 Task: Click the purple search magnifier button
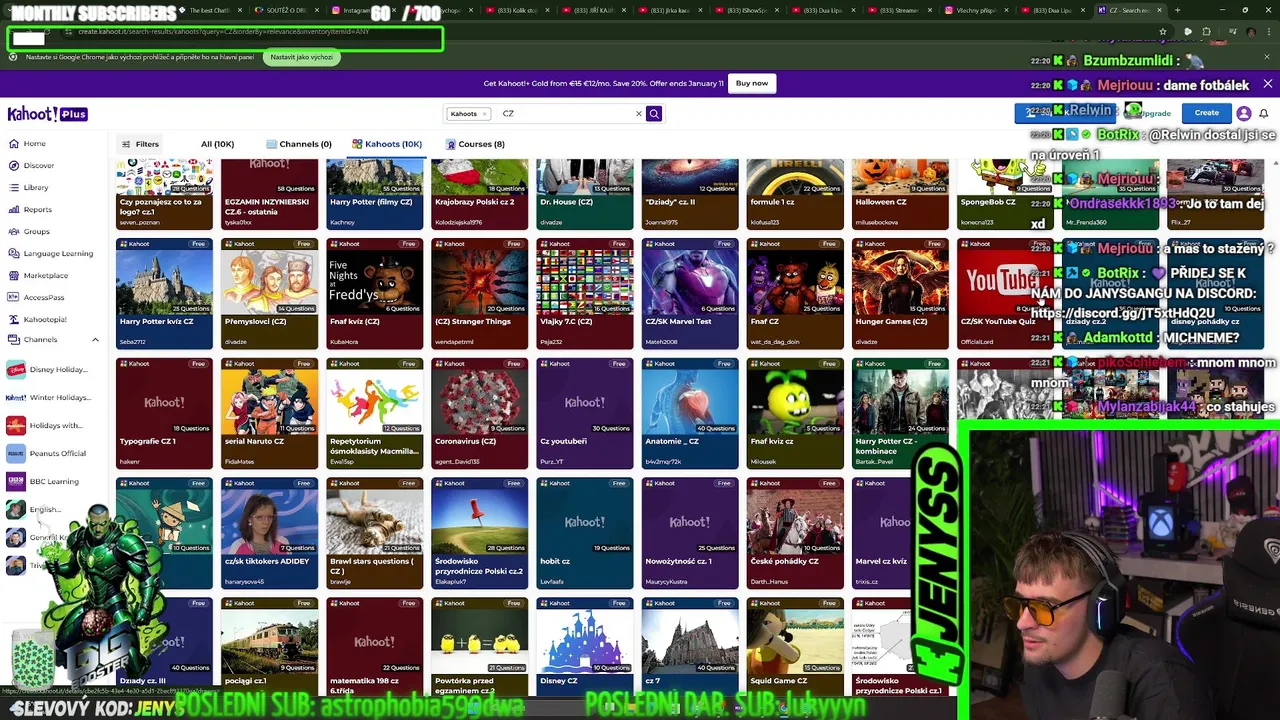click(x=654, y=114)
